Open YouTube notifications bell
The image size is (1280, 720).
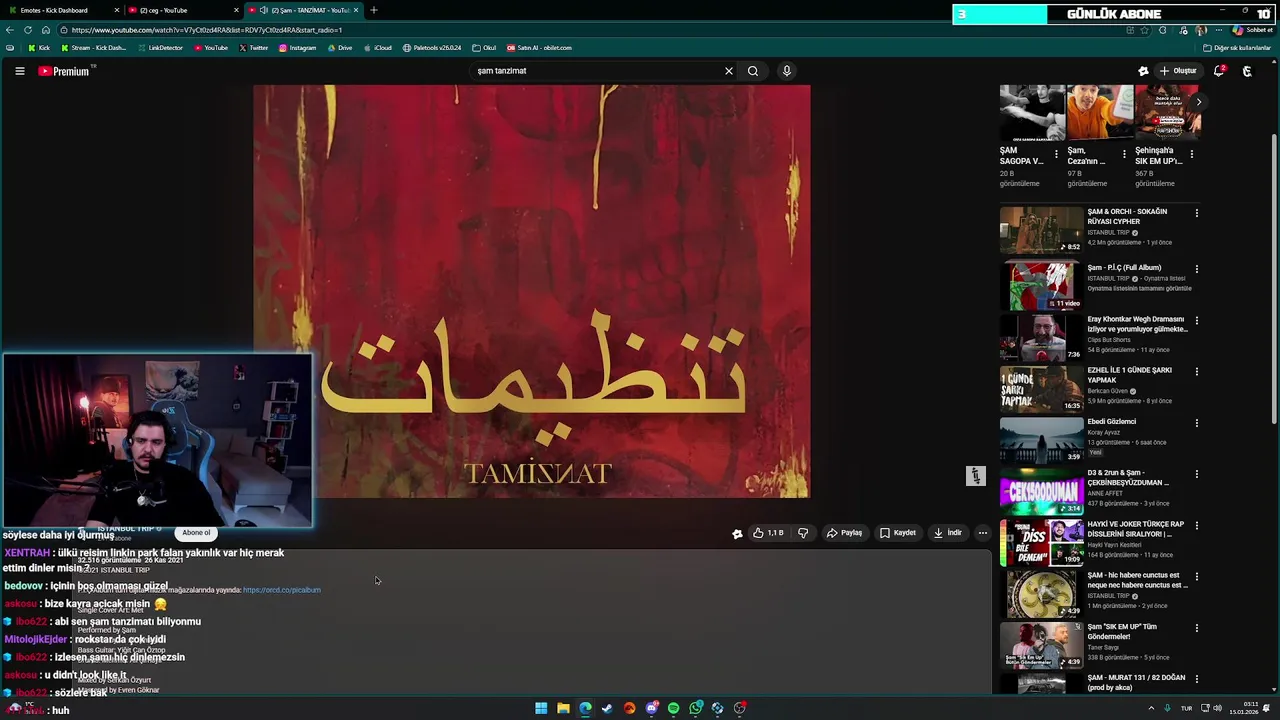click(1219, 71)
